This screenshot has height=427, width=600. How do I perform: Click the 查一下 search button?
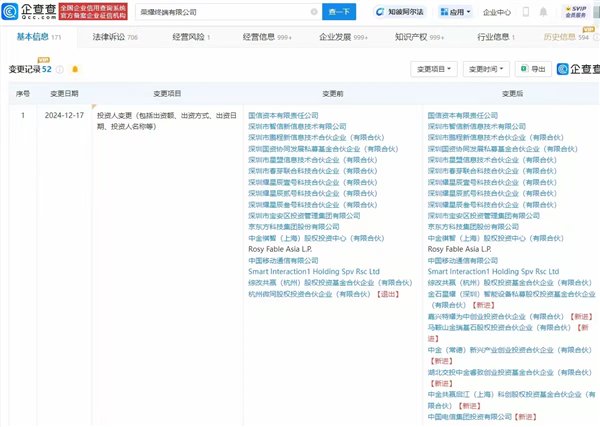(x=339, y=12)
